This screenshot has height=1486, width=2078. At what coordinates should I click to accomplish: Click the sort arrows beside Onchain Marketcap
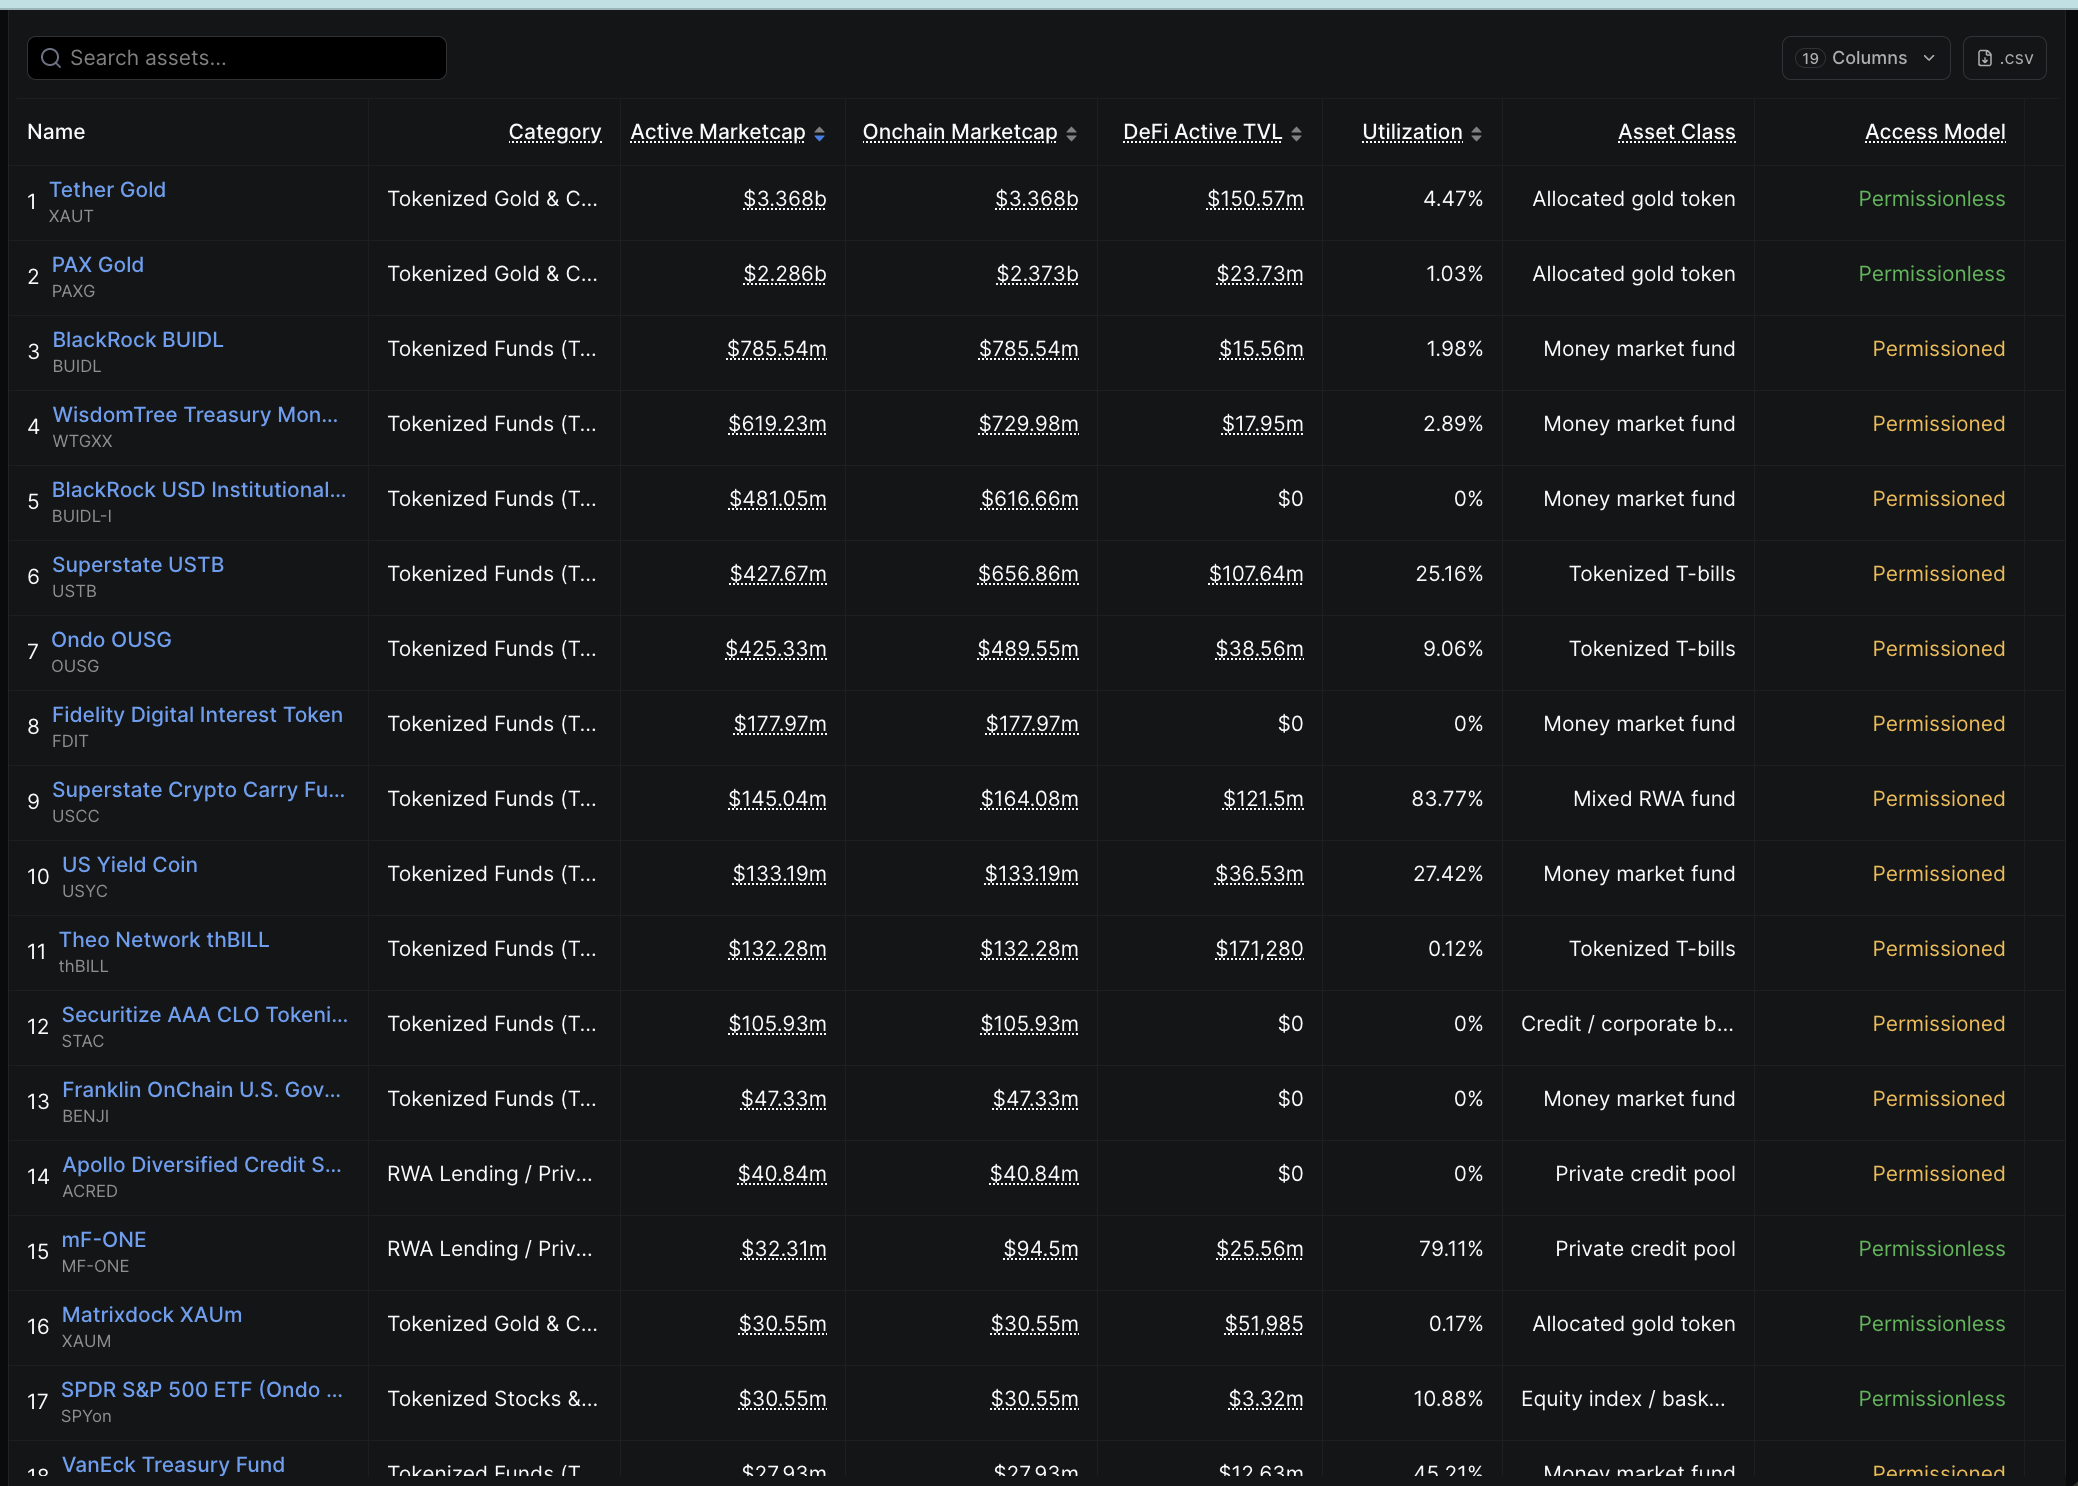click(x=1074, y=132)
